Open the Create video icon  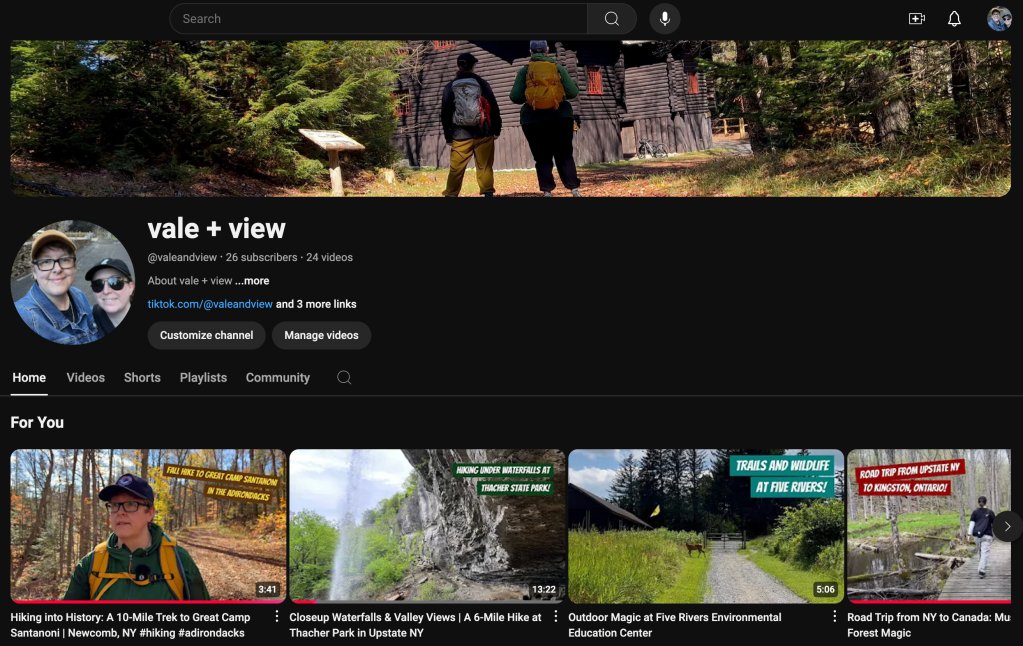916,19
